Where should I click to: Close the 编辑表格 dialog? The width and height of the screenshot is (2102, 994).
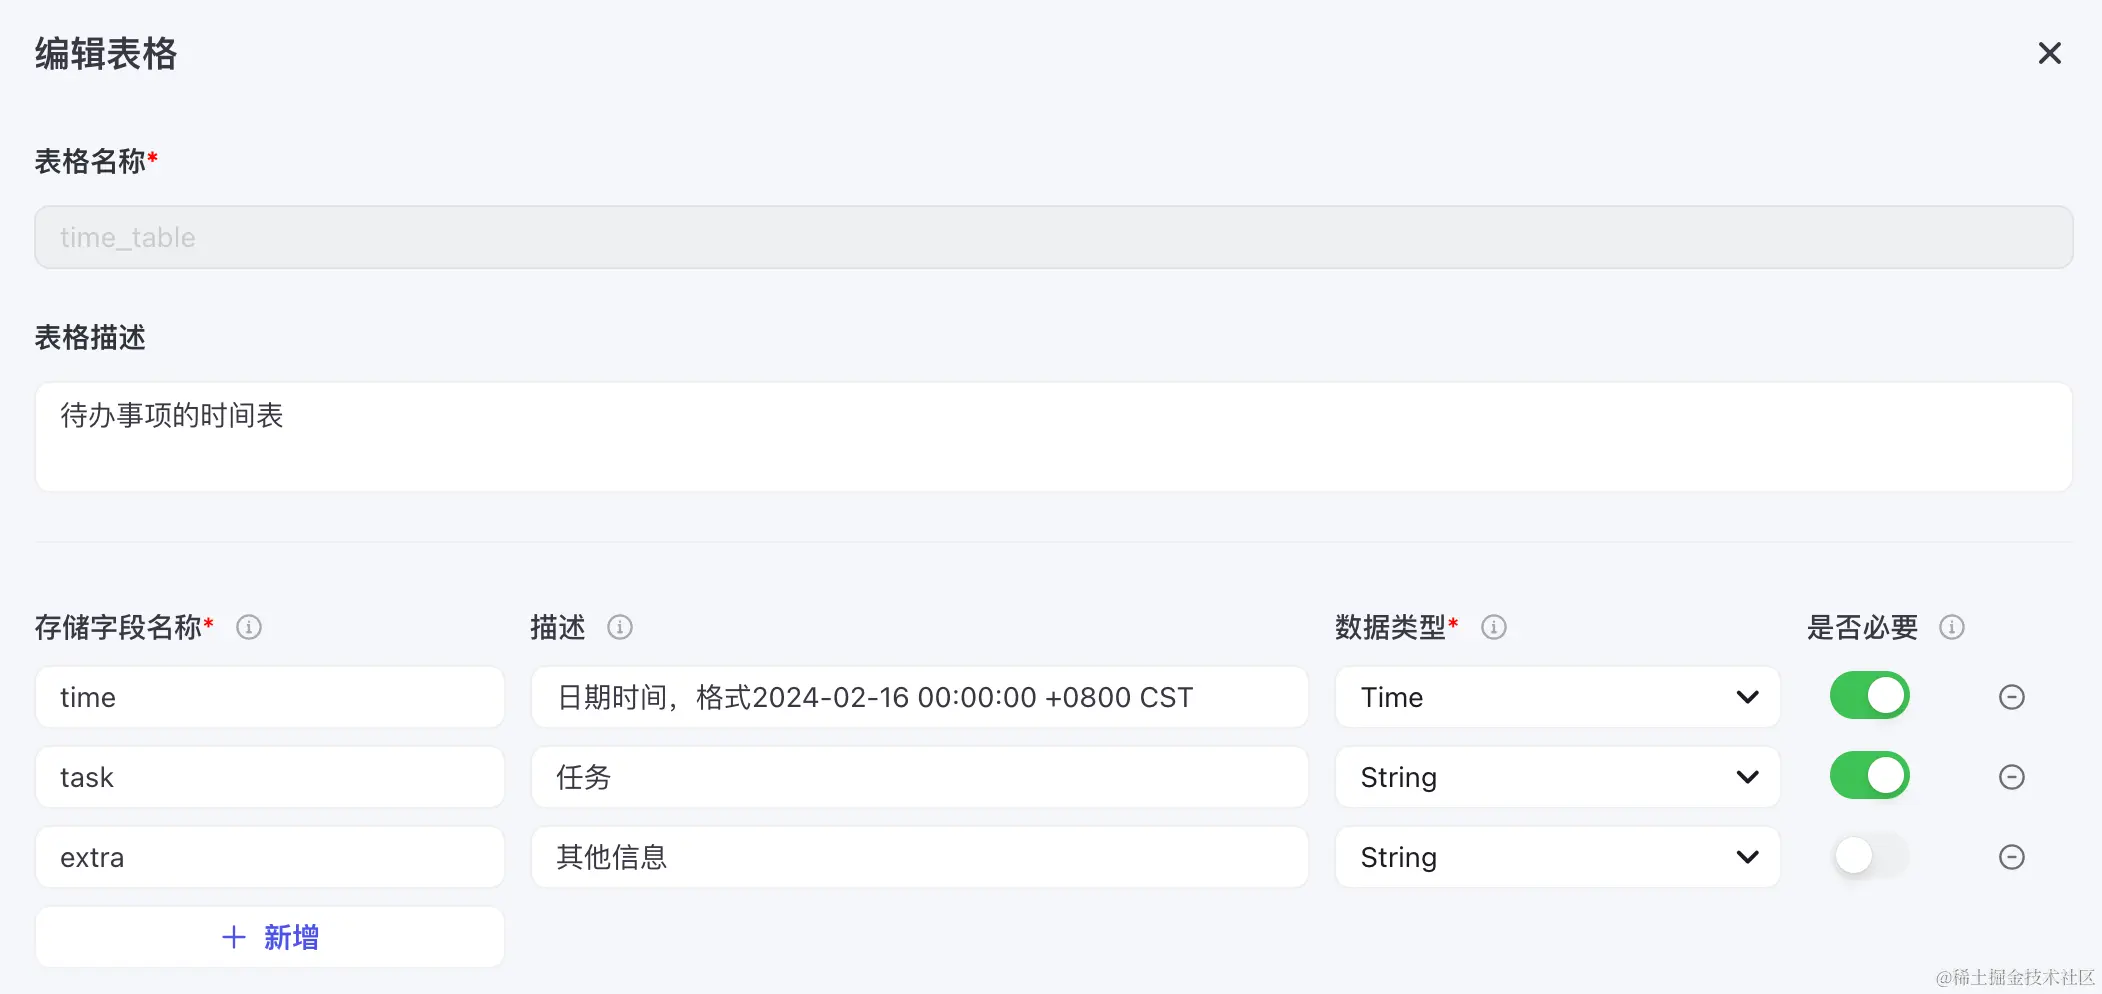[x=2051, y=53]
